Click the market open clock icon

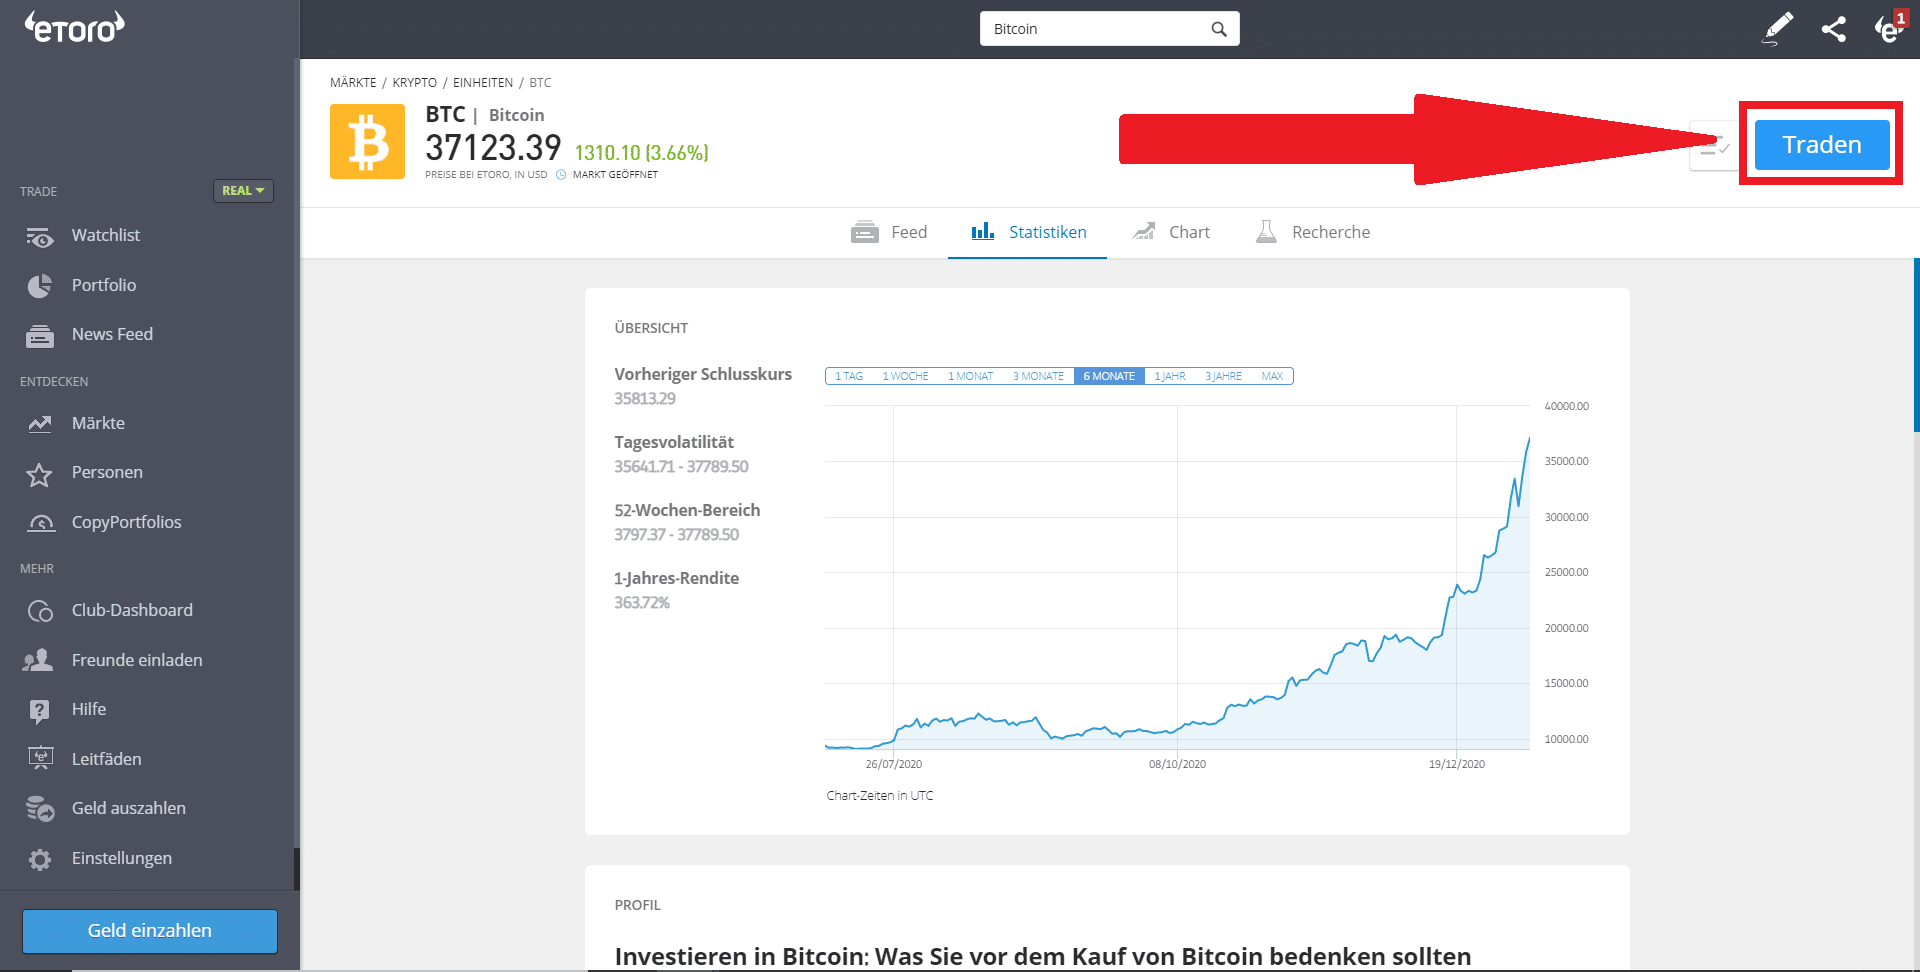561,175
